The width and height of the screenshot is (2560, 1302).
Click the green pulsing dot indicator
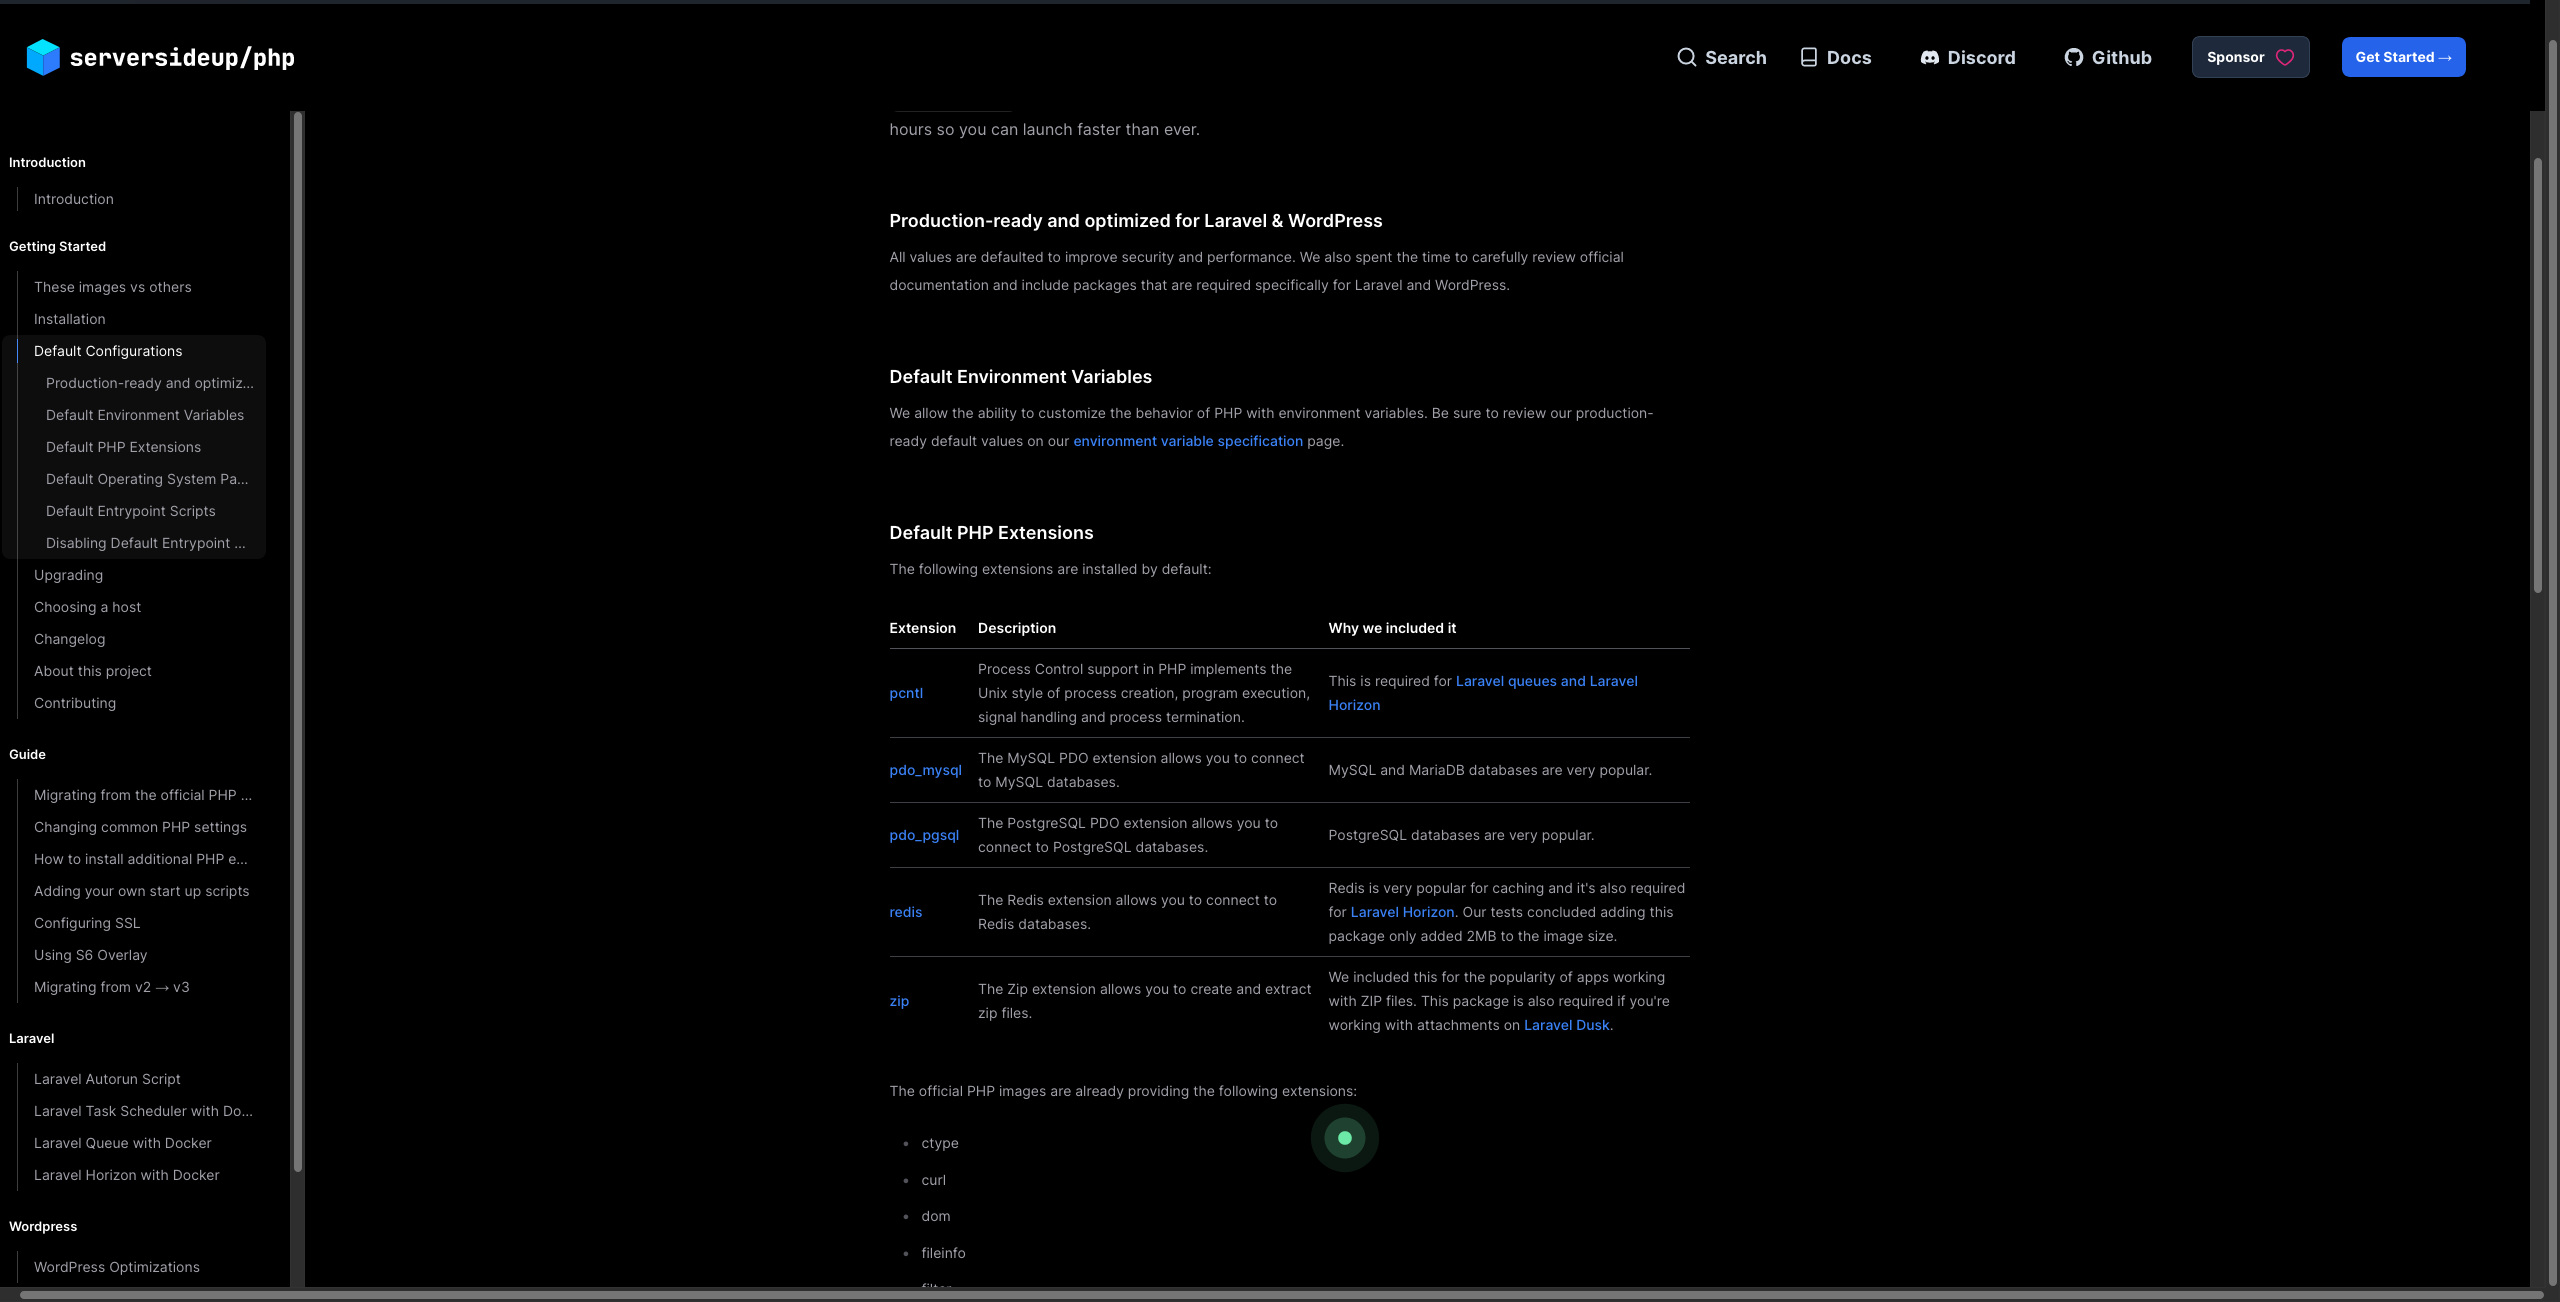tap(1344, 1138)
